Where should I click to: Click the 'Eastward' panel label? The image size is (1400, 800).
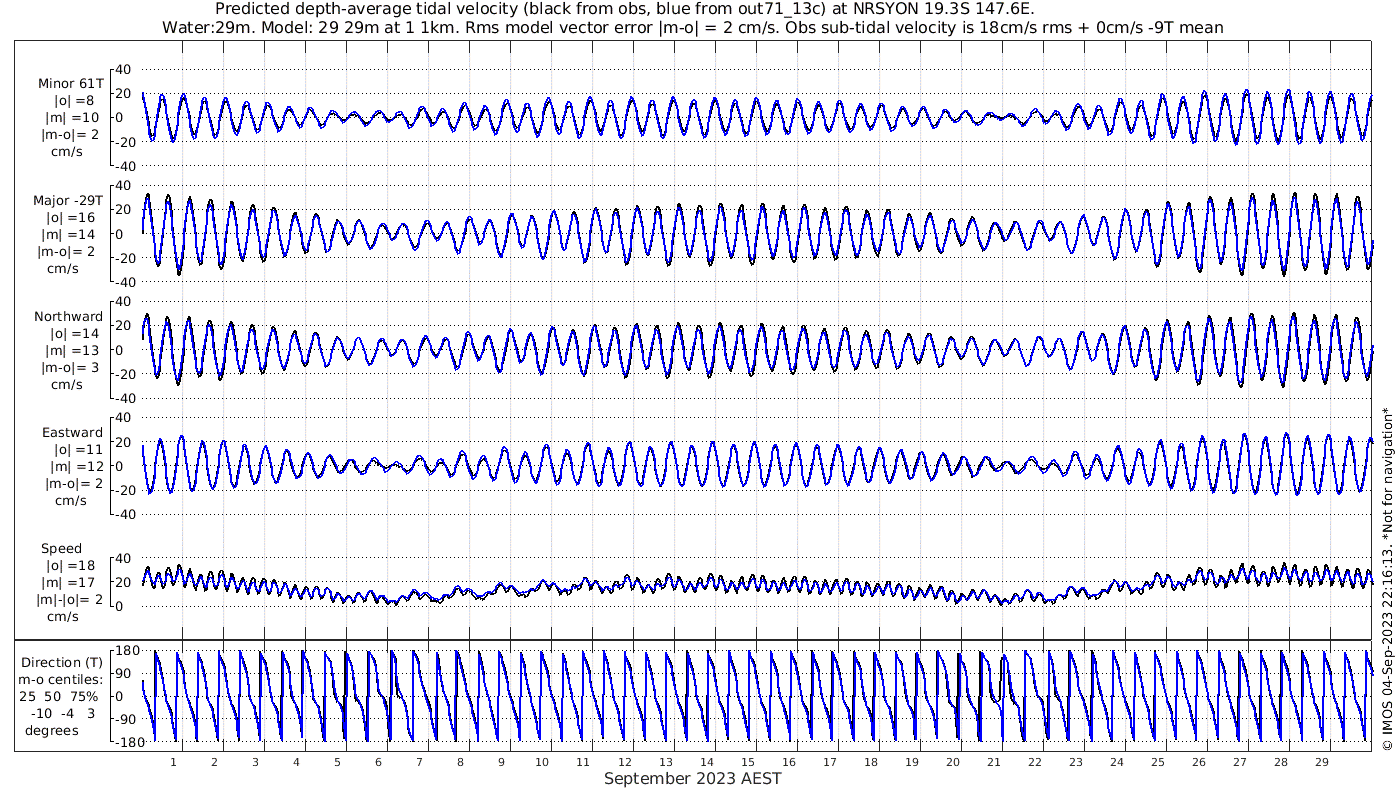point(72,433)
